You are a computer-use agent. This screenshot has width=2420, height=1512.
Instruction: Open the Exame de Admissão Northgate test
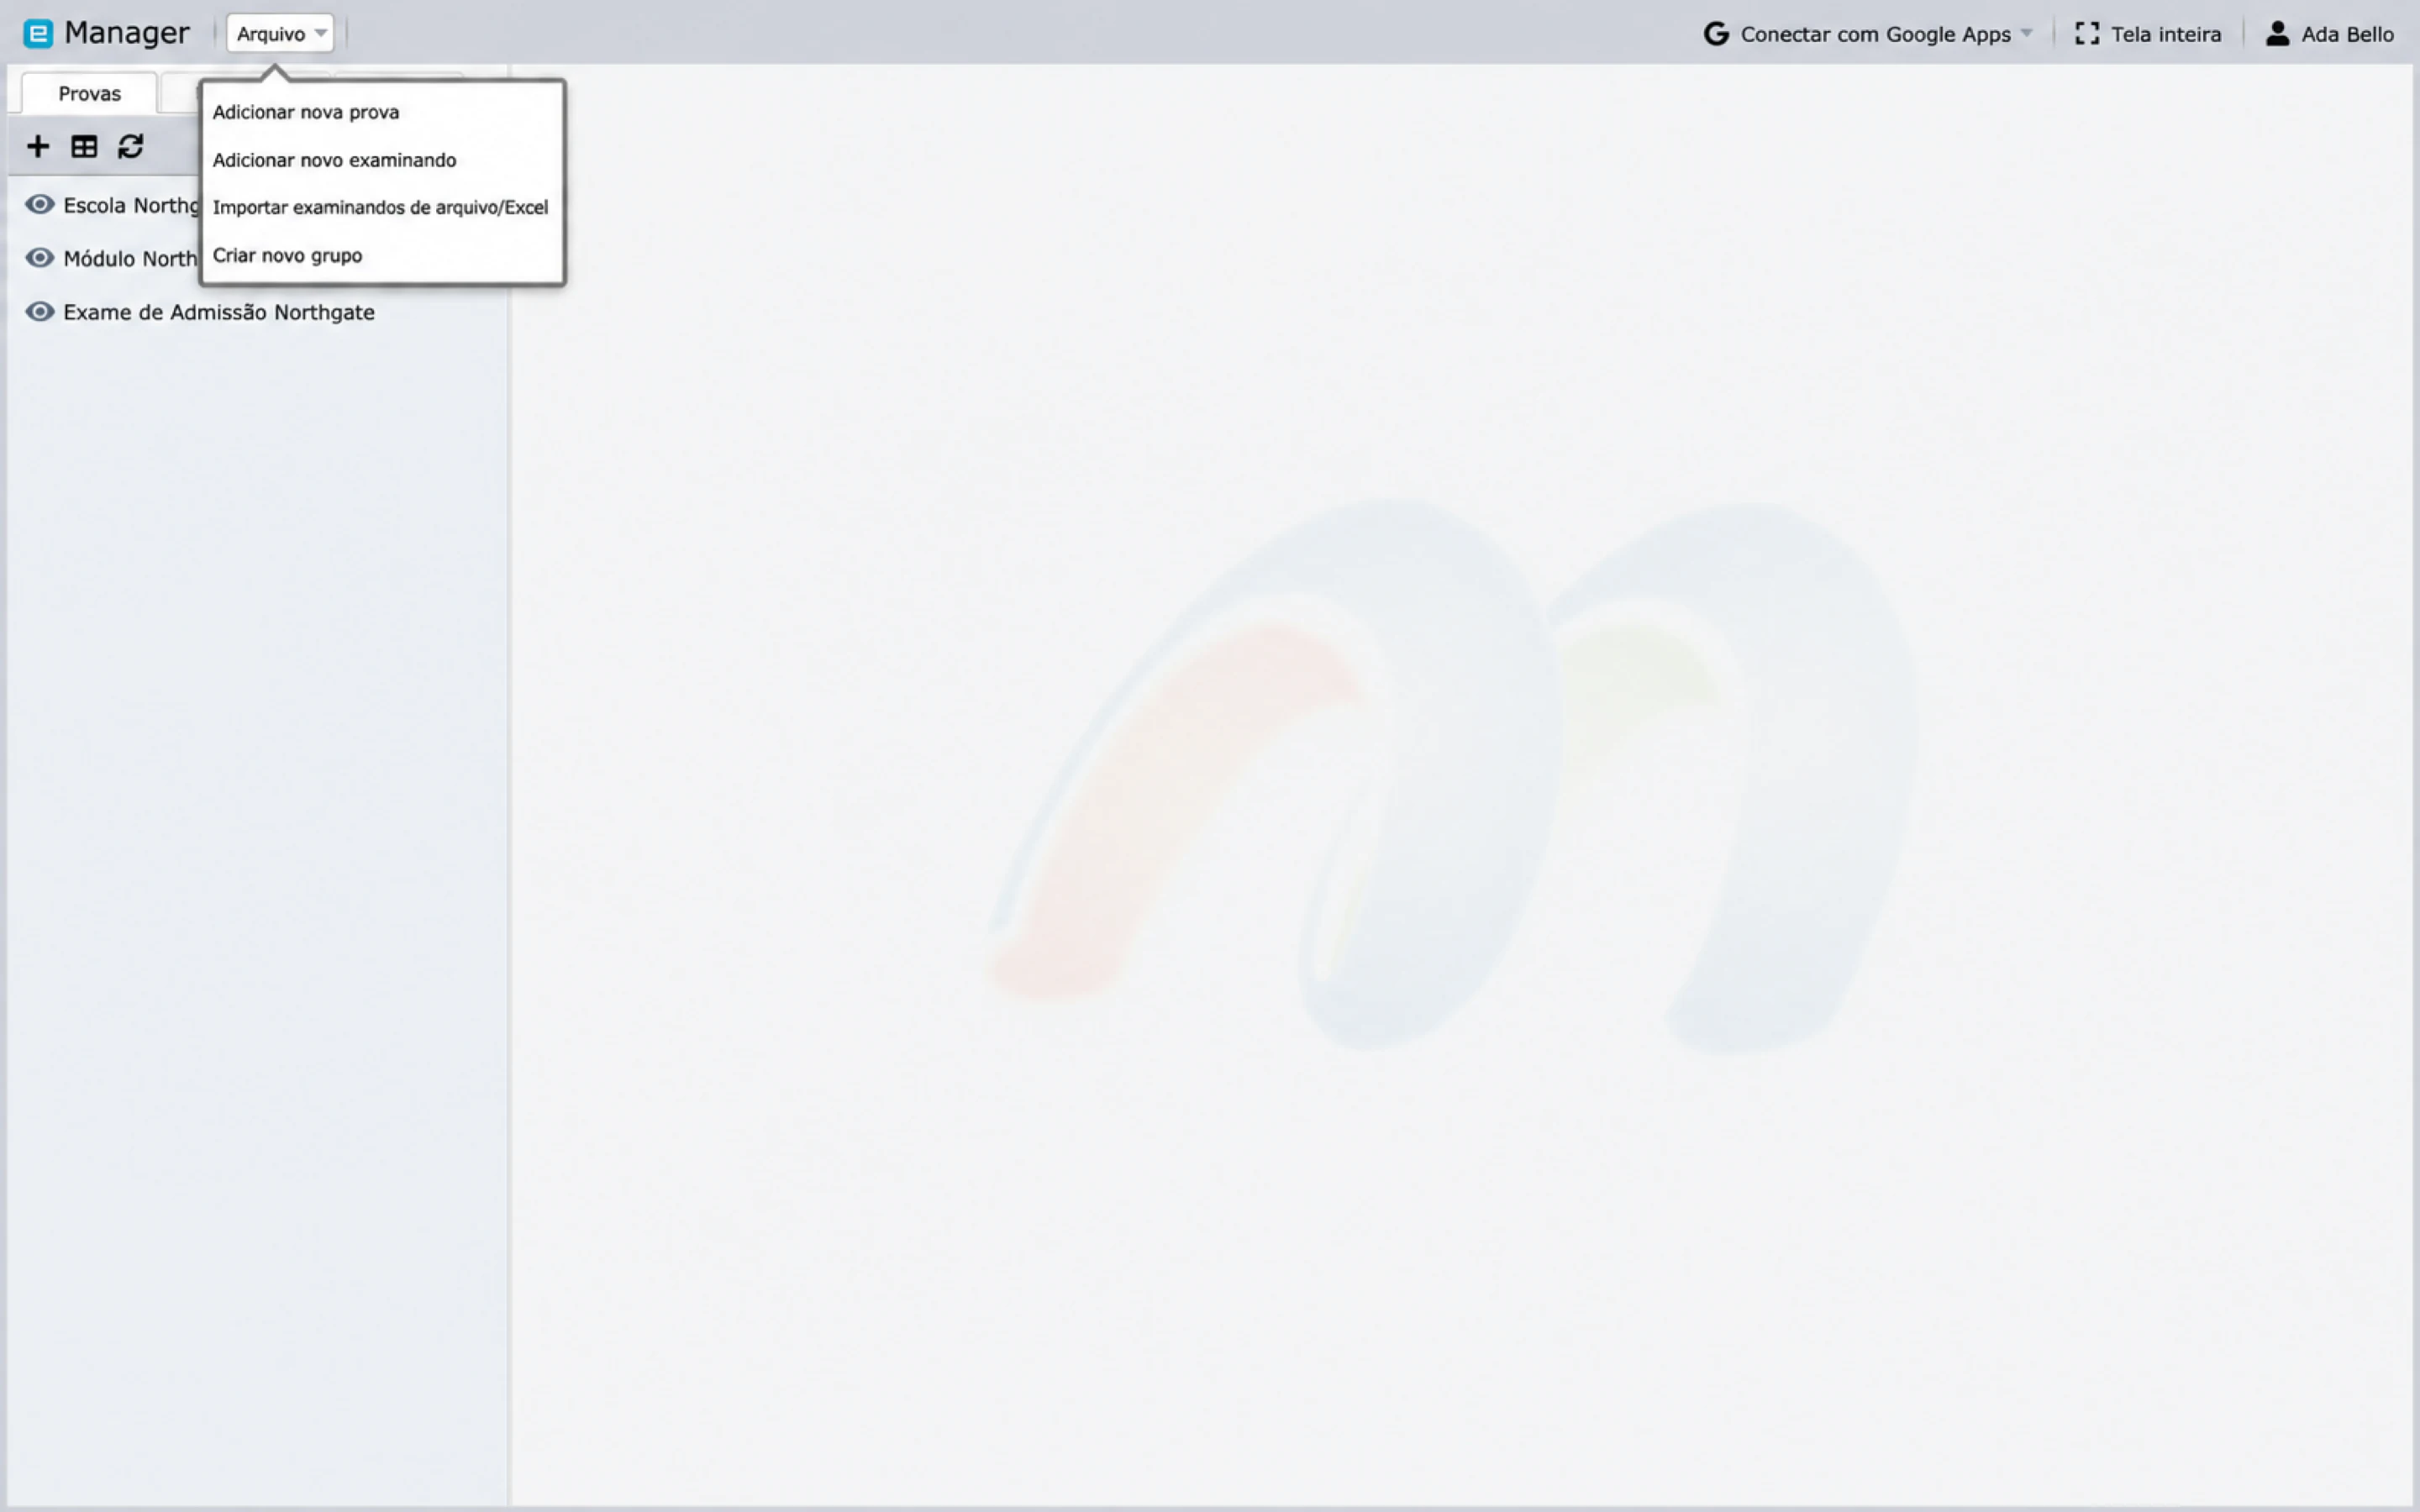[x=219, y=312]
